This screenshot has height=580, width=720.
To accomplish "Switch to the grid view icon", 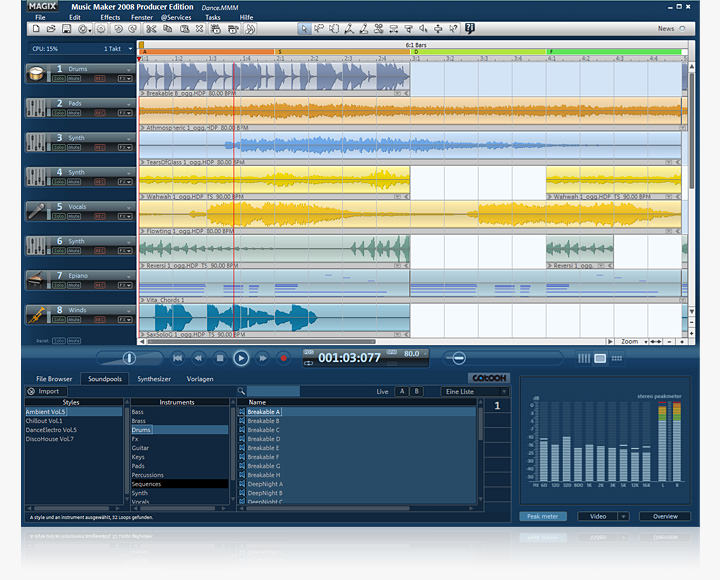I will [x=617, y=358].
